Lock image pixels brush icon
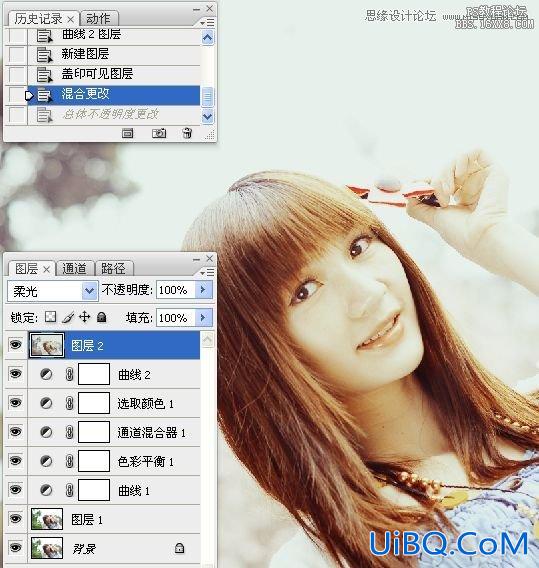 point(68,317)
